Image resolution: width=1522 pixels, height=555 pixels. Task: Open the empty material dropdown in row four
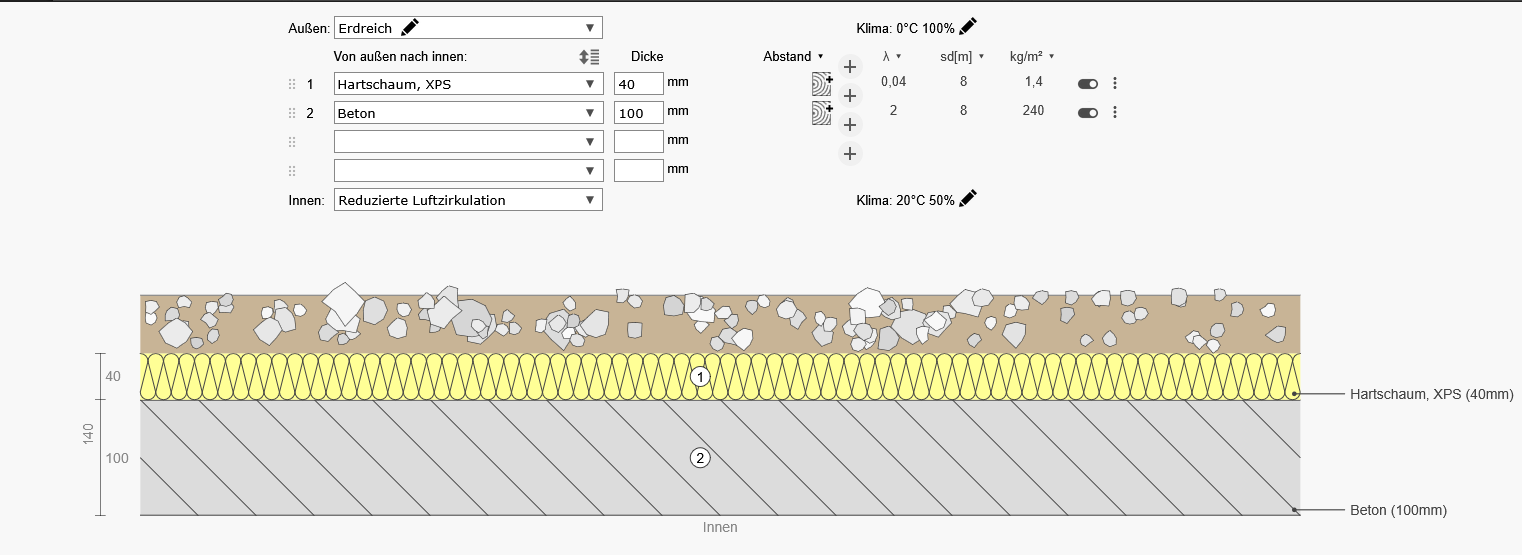click(x=468, y=171)
